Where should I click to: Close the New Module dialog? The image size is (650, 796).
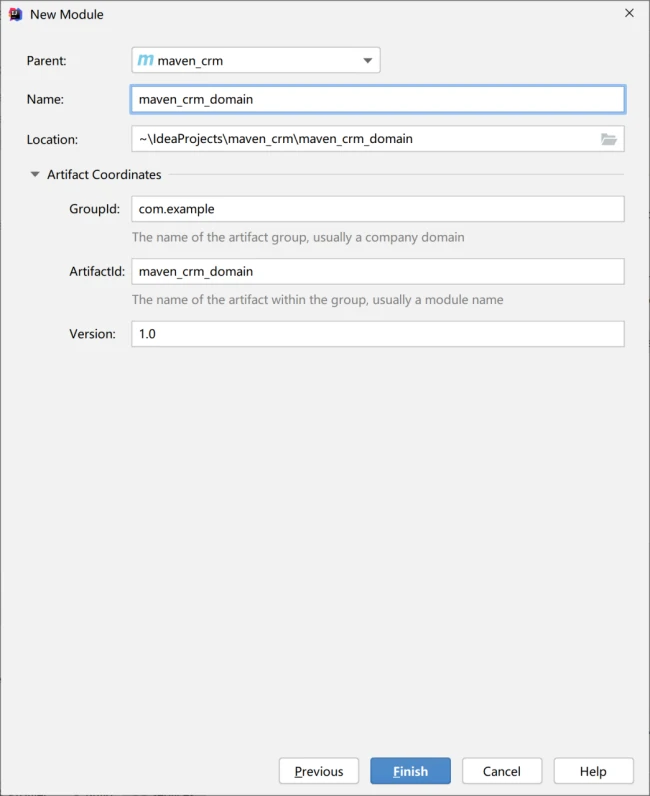[x=629, y=14]
